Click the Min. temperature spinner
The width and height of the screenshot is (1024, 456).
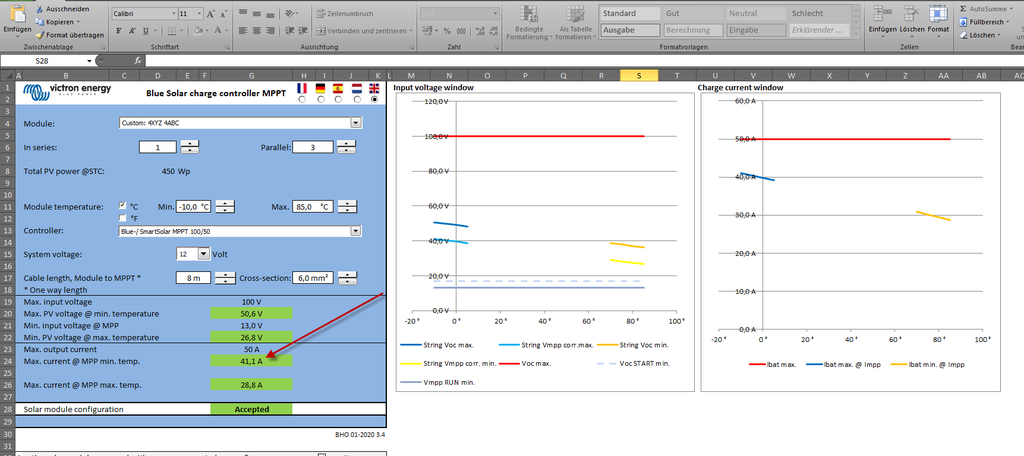[x=225, y=206]
